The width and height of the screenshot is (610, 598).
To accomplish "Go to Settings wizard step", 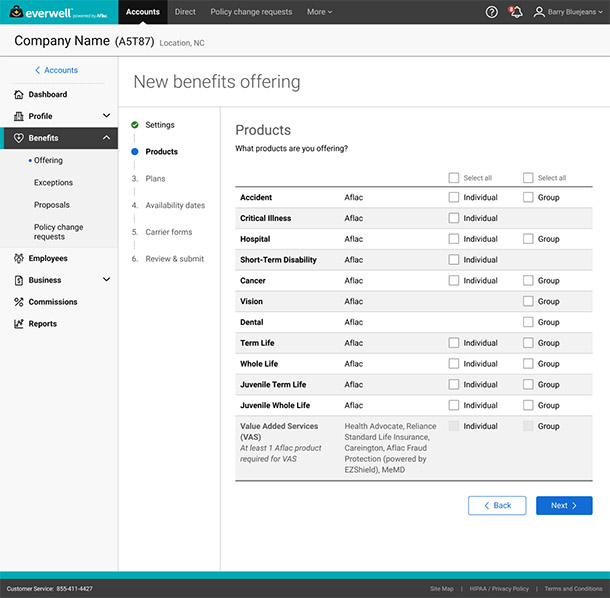I will (160, 125).
